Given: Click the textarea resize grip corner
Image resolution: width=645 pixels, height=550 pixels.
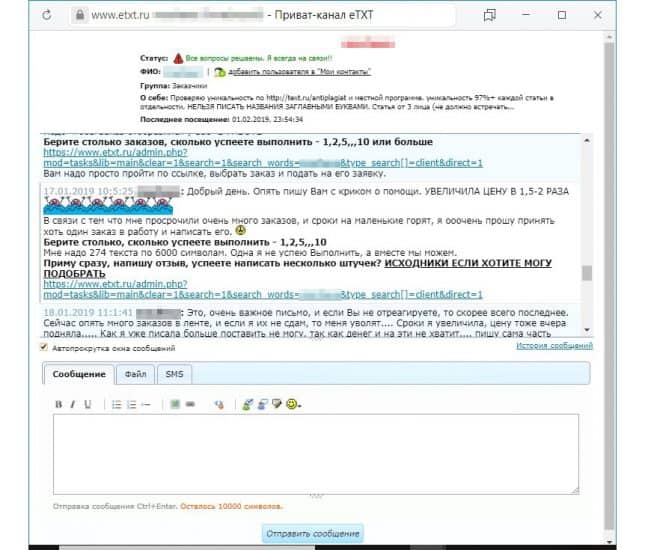Looking at the screenshot, I should [x=575, y=490].
